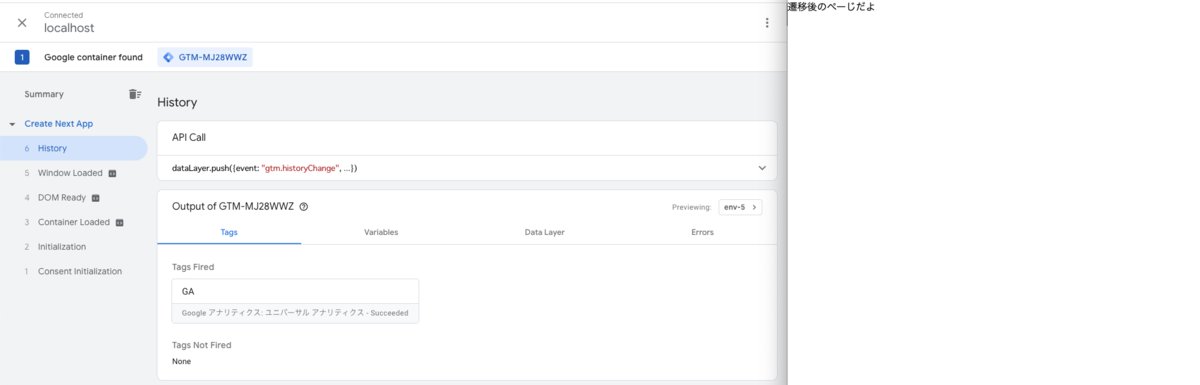The height and width of the screenshot is (385, 1200).
Task: Click the Create Next App page label
Action: 59,124
